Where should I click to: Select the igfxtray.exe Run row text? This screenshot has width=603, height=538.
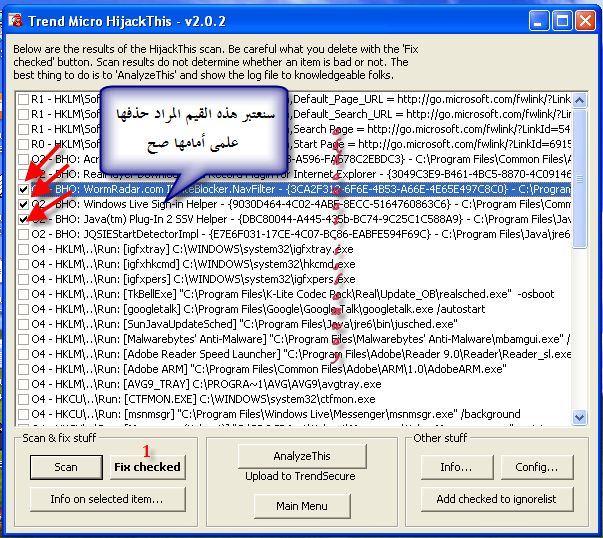pos(192,249)
